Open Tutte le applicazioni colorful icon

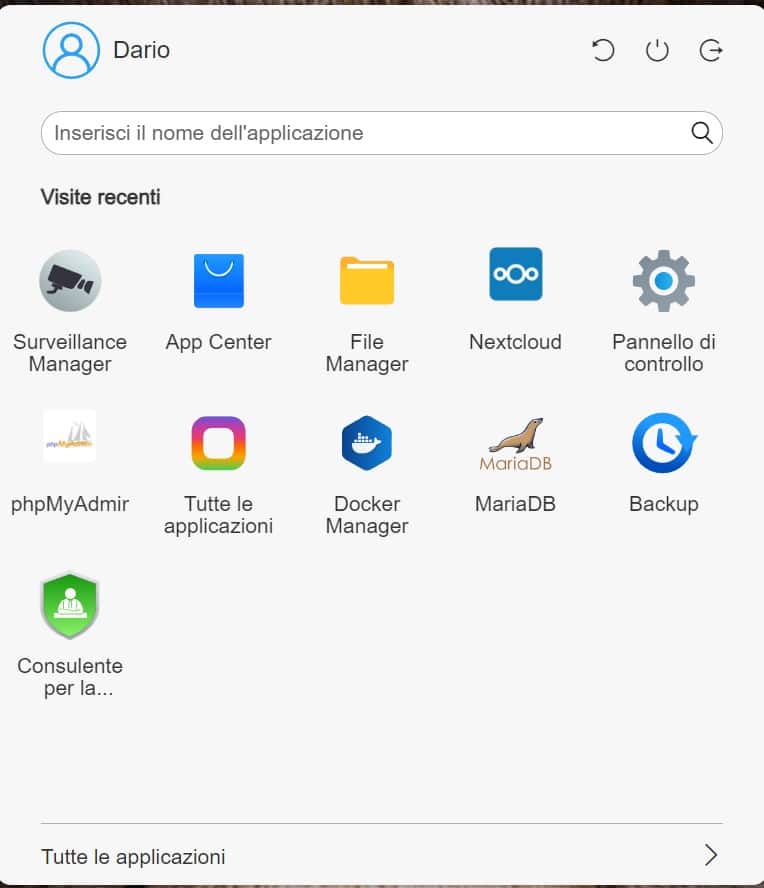pyautogui.click(x=219, y=443)
